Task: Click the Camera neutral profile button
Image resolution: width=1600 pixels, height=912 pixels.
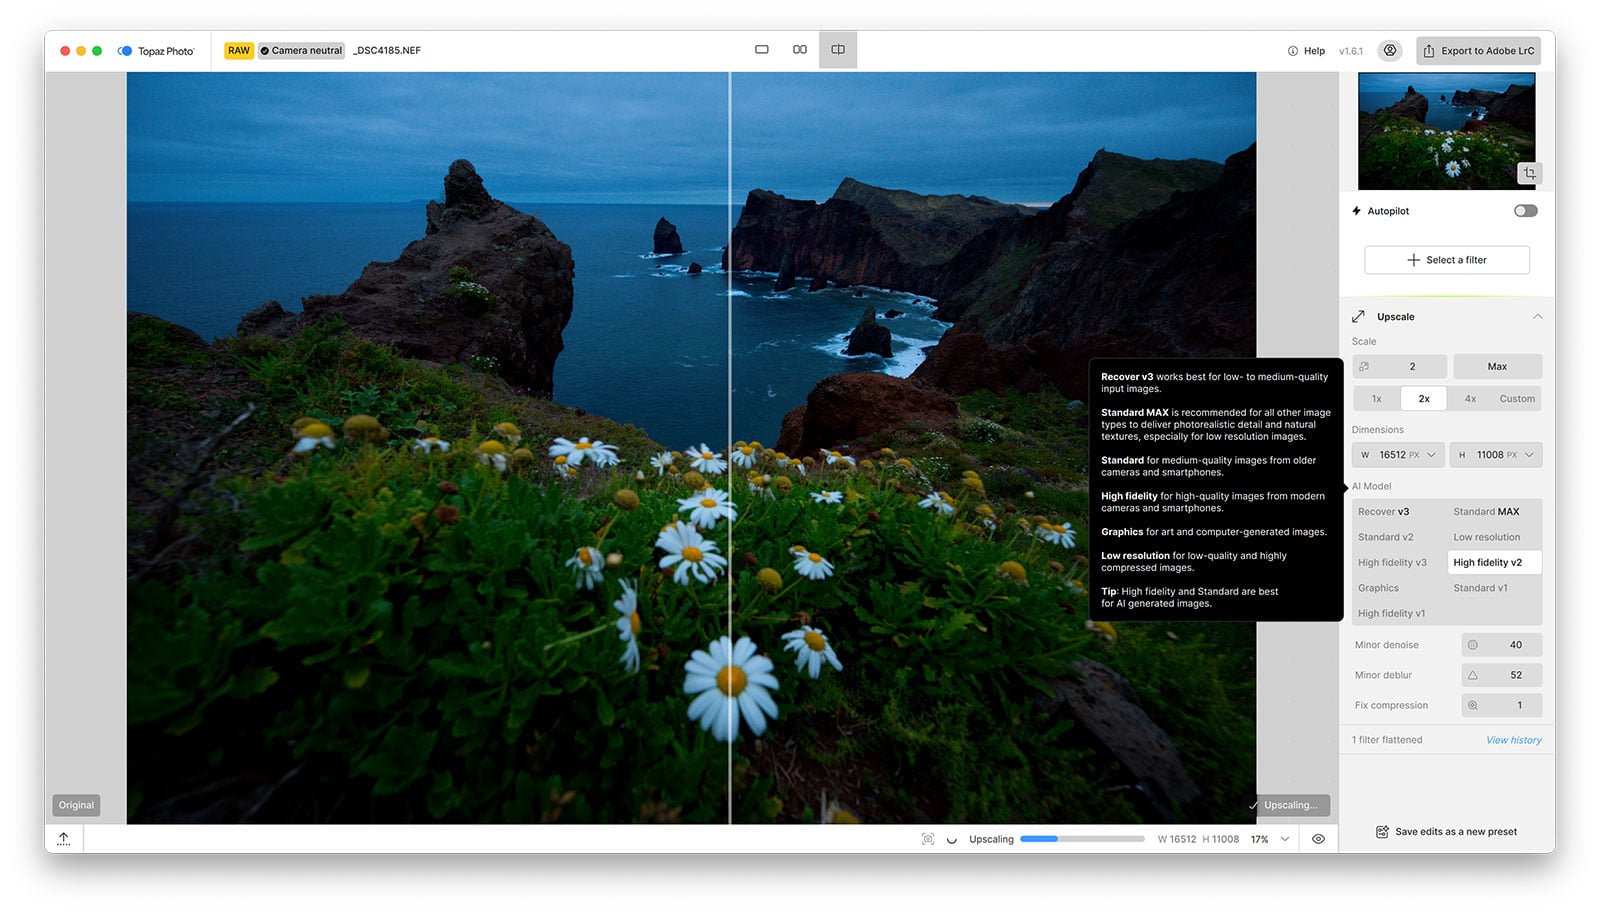Action: coord(301,51)
